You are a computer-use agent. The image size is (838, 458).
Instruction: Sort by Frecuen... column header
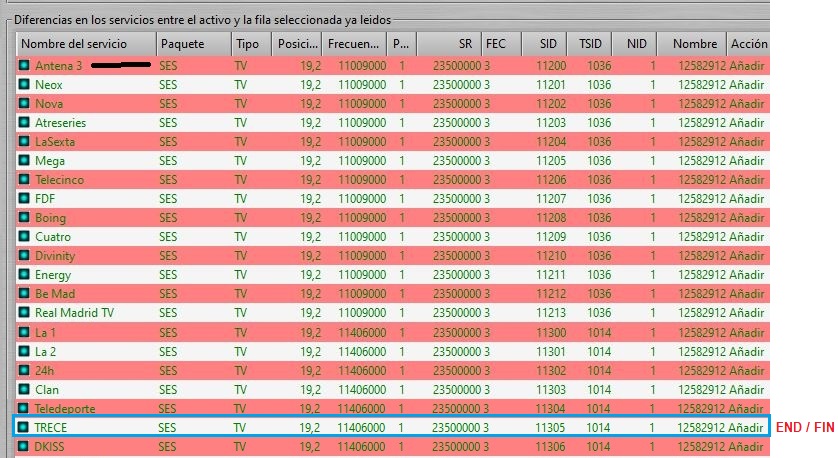354,44
